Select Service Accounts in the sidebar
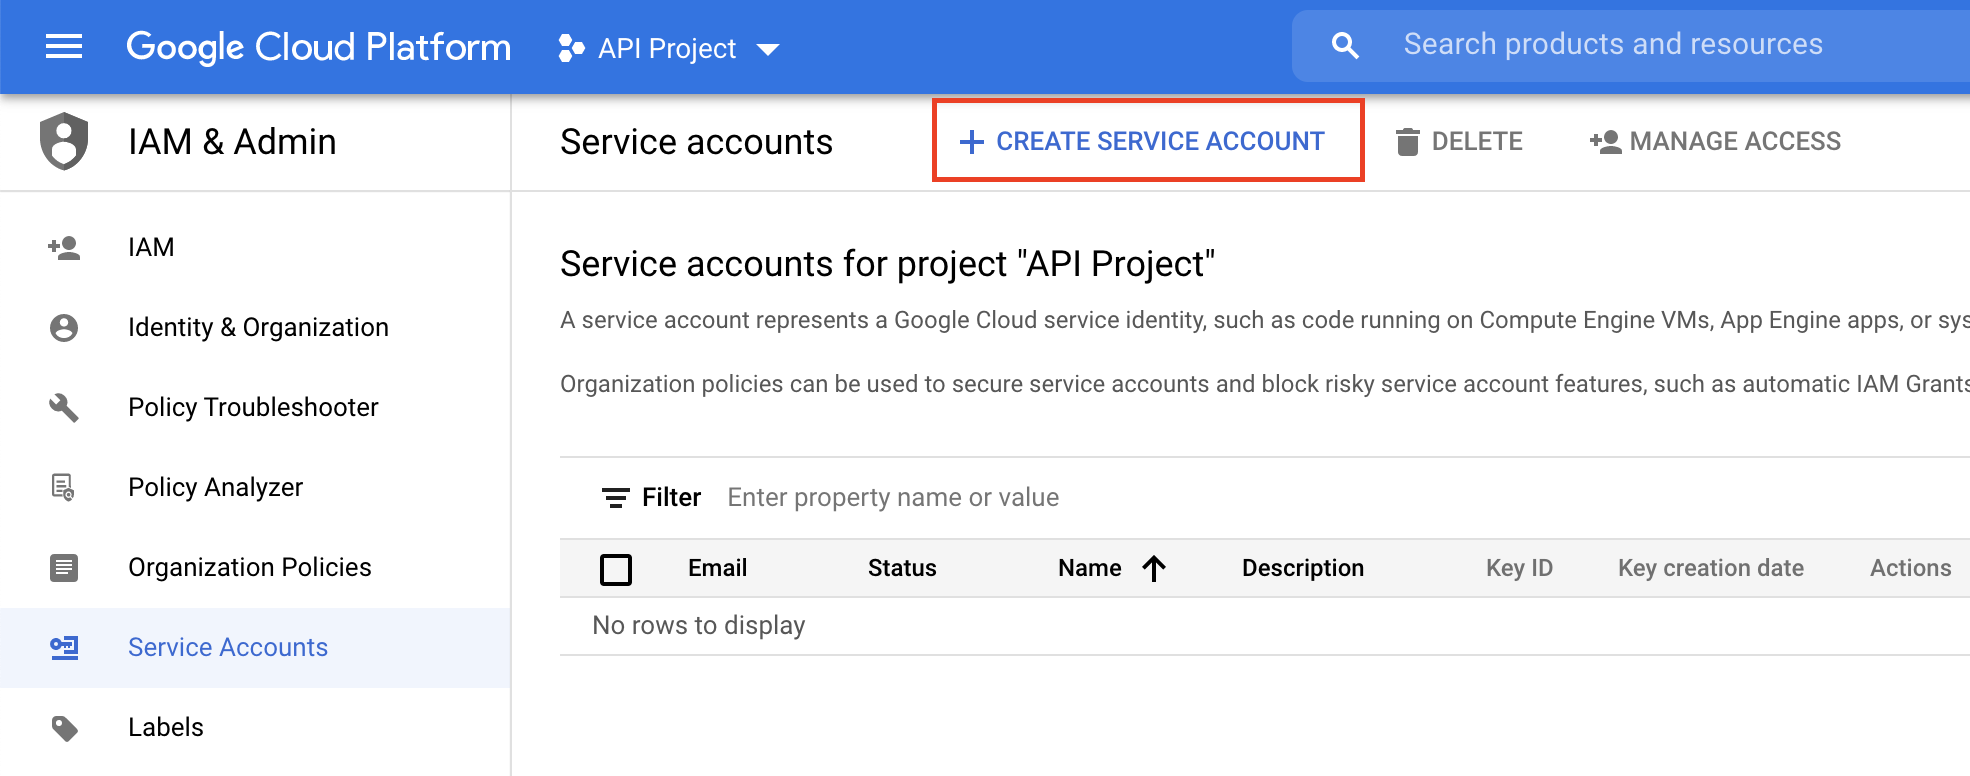 [255, 647]
